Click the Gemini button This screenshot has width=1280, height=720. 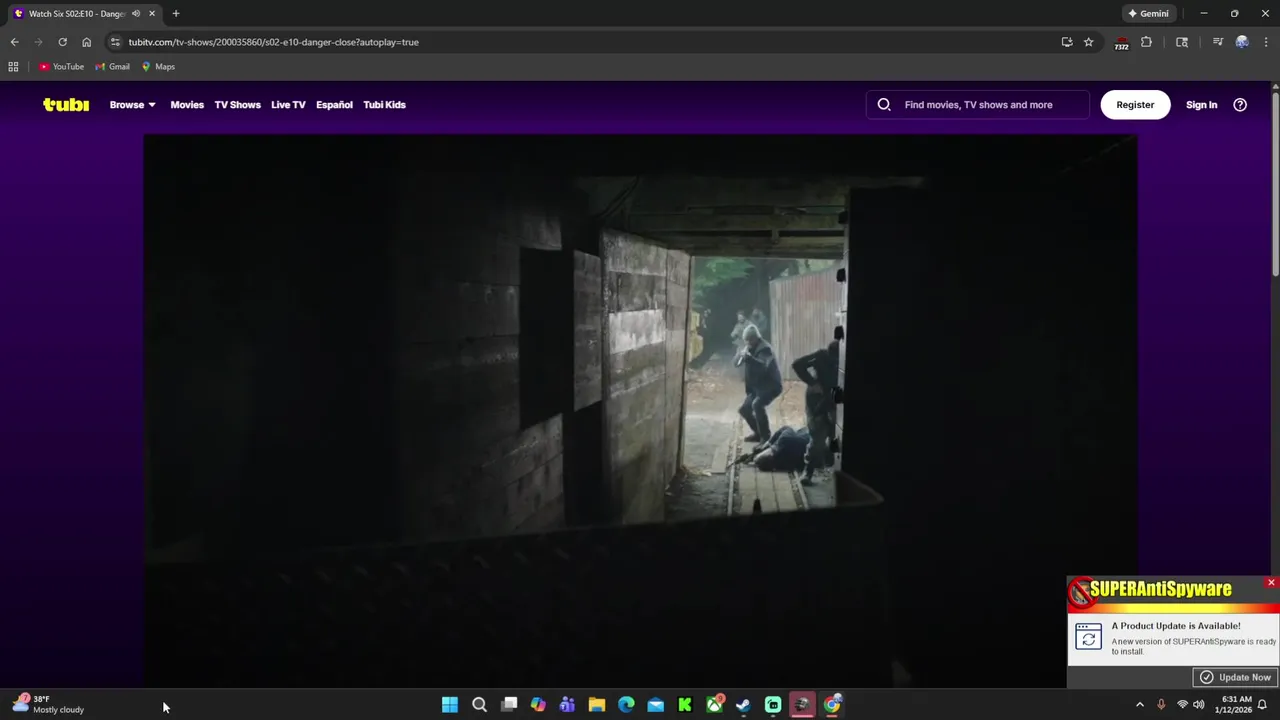click(x=1148, y=13)
